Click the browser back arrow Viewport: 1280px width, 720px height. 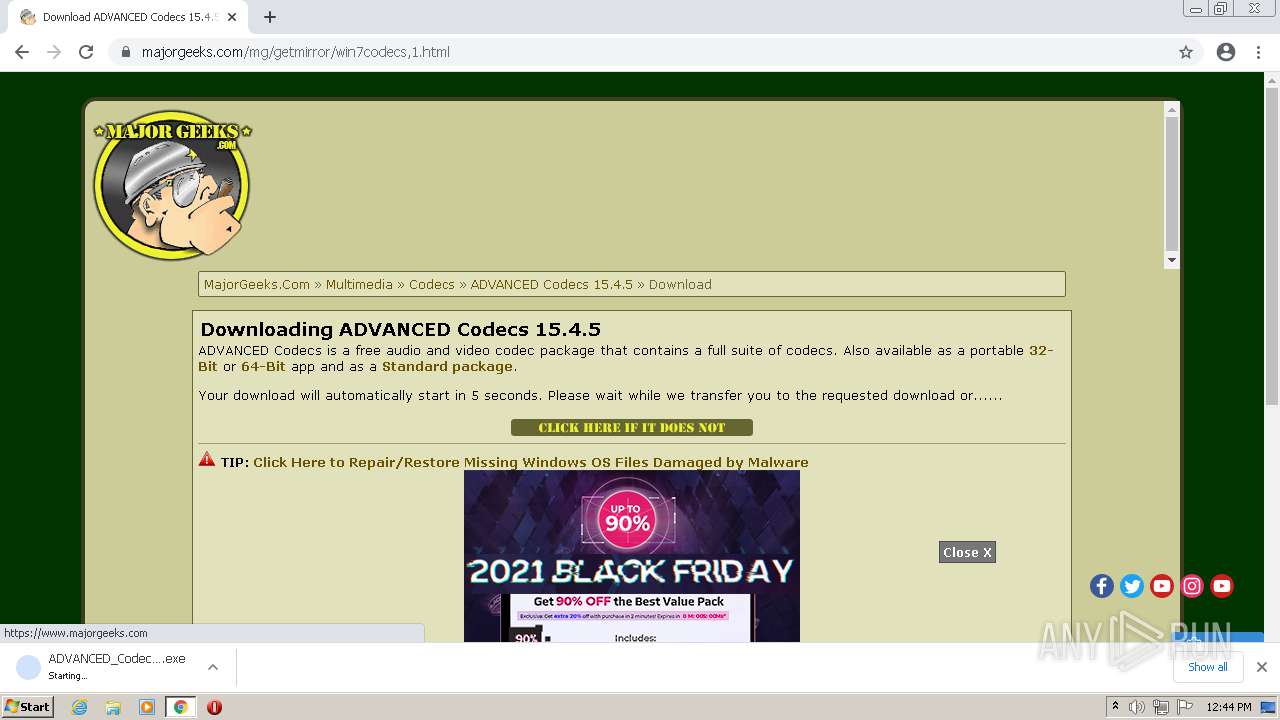pyautogui.click(x=22, y=52)
